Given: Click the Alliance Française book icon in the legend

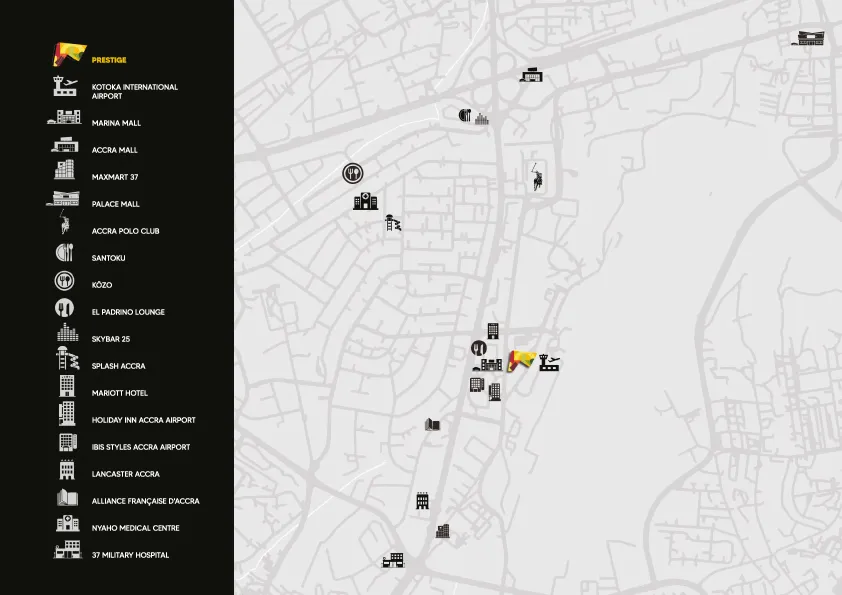Looking at the screenshot, I should [x=68, y=497].
